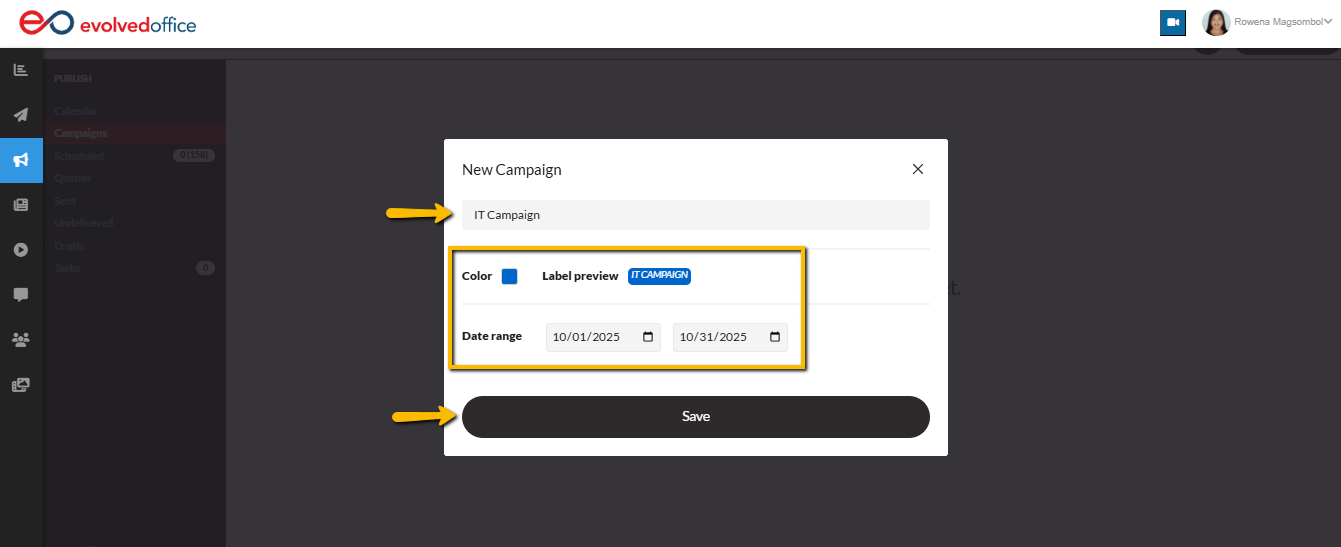Click the paper plane sidebar icon
The height and width of the screenshot is (547, 1341).
[20, 115]
